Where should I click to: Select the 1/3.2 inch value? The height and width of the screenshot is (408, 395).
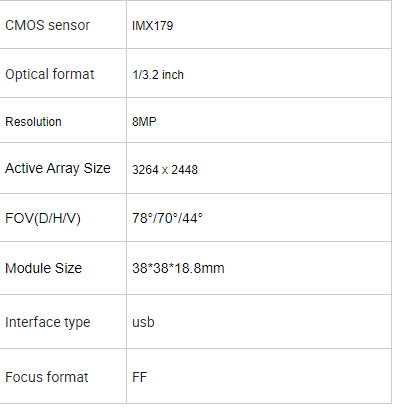(x=158, y=75)
